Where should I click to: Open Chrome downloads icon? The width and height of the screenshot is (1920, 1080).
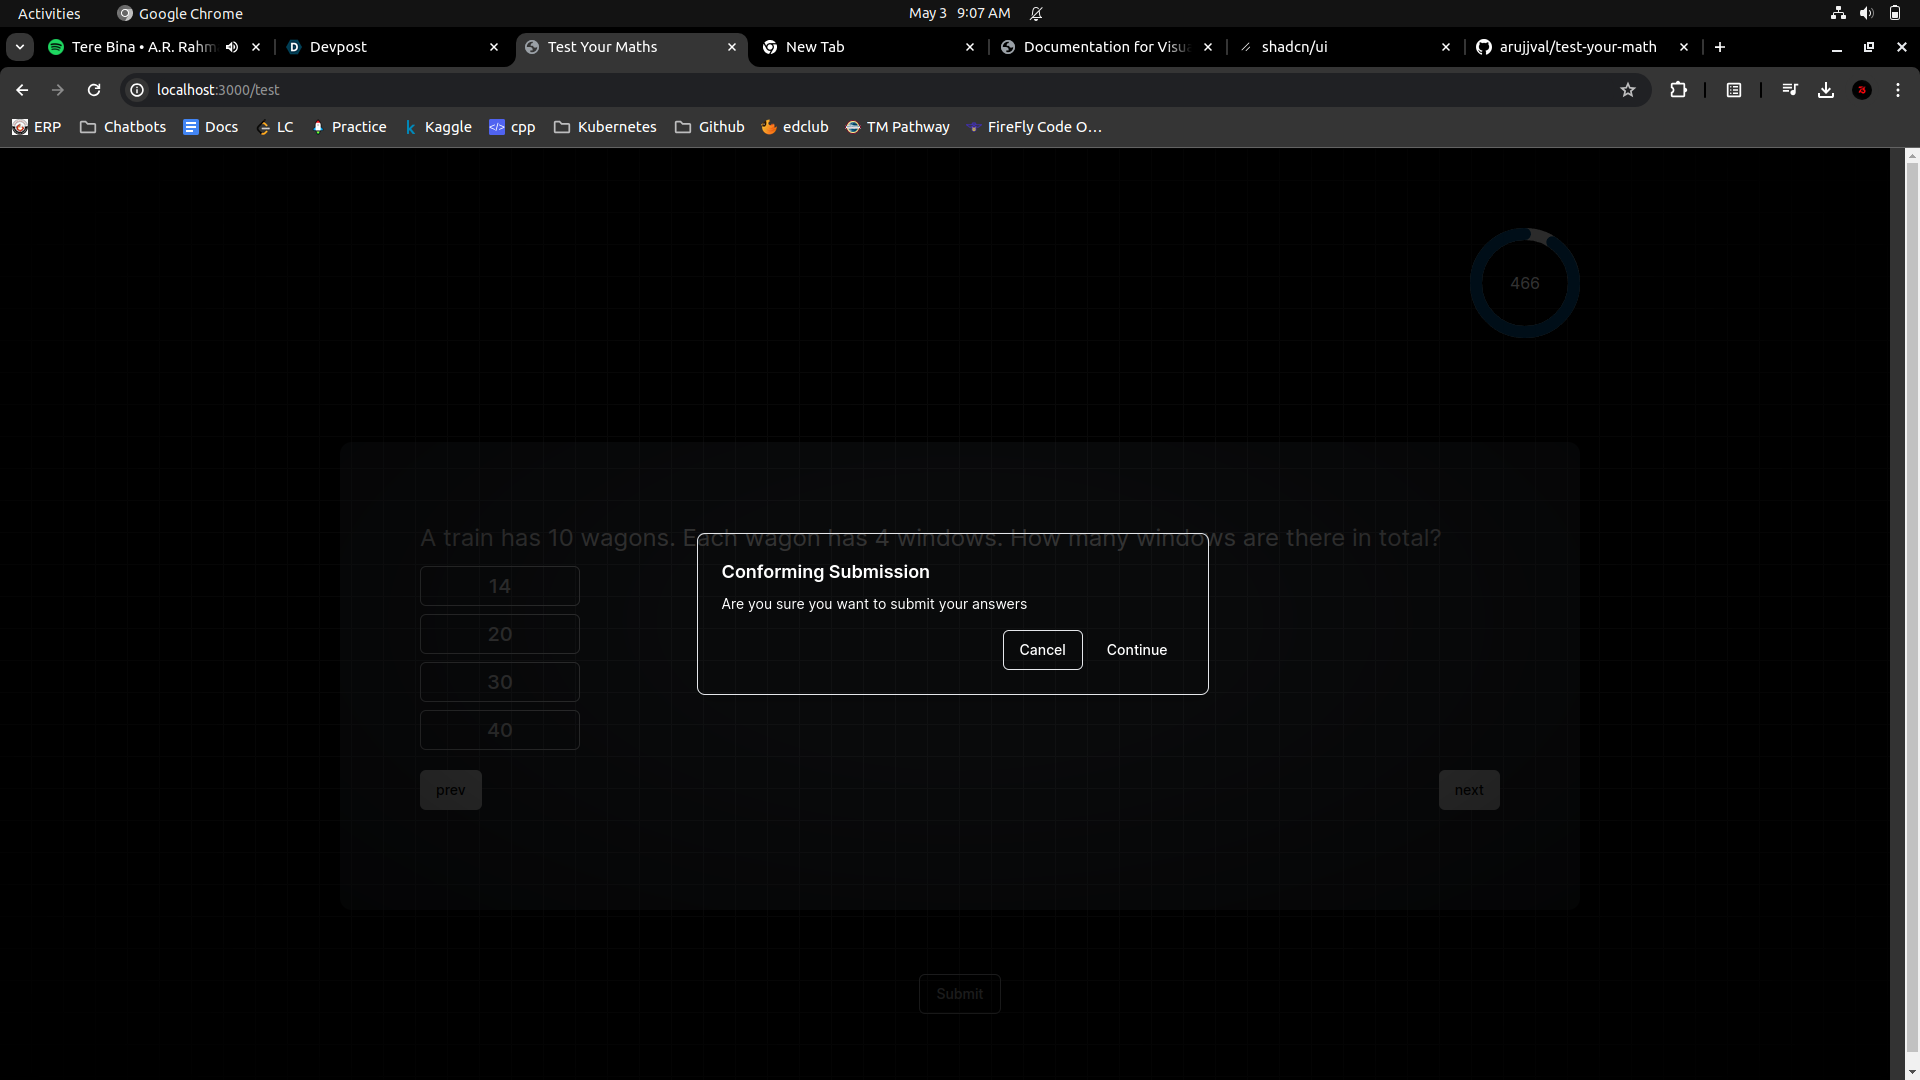(x=1826, y=90)
